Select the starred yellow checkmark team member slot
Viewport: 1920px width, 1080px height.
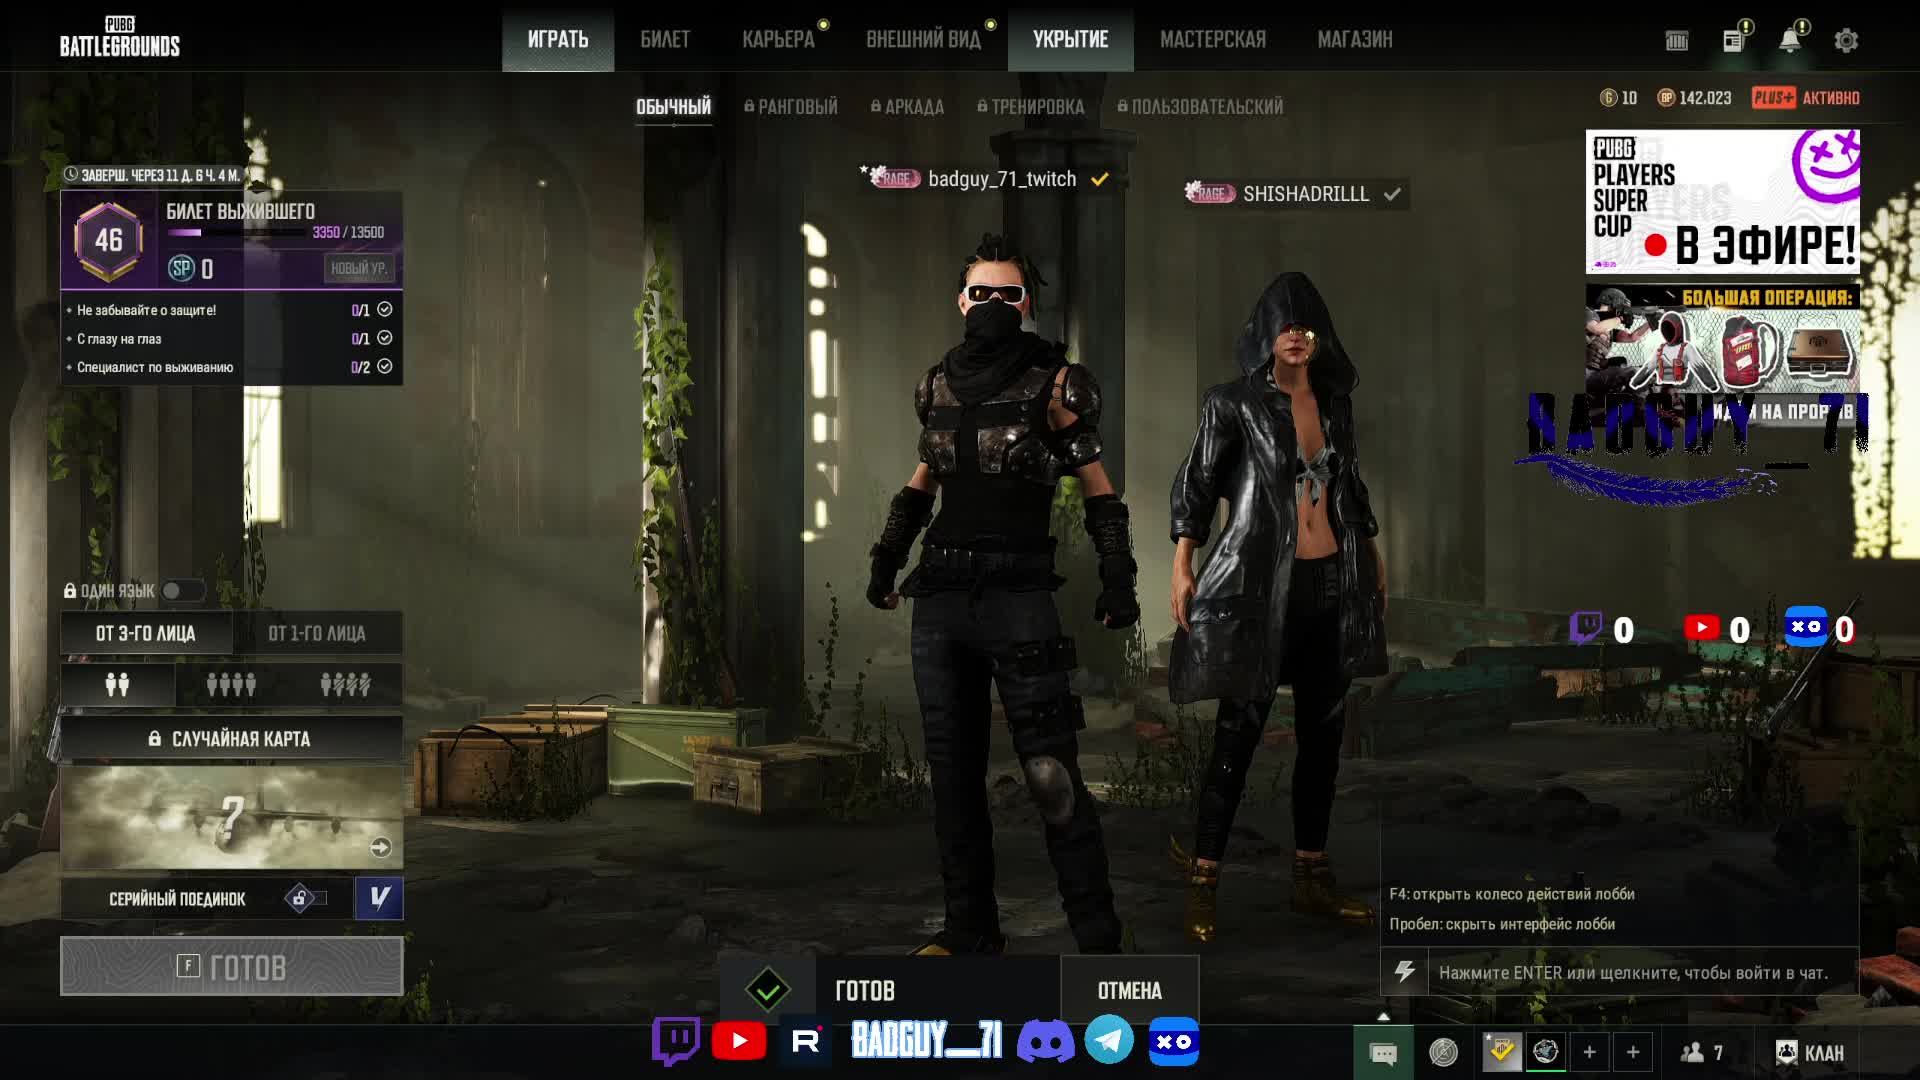click(1501, 1051)
